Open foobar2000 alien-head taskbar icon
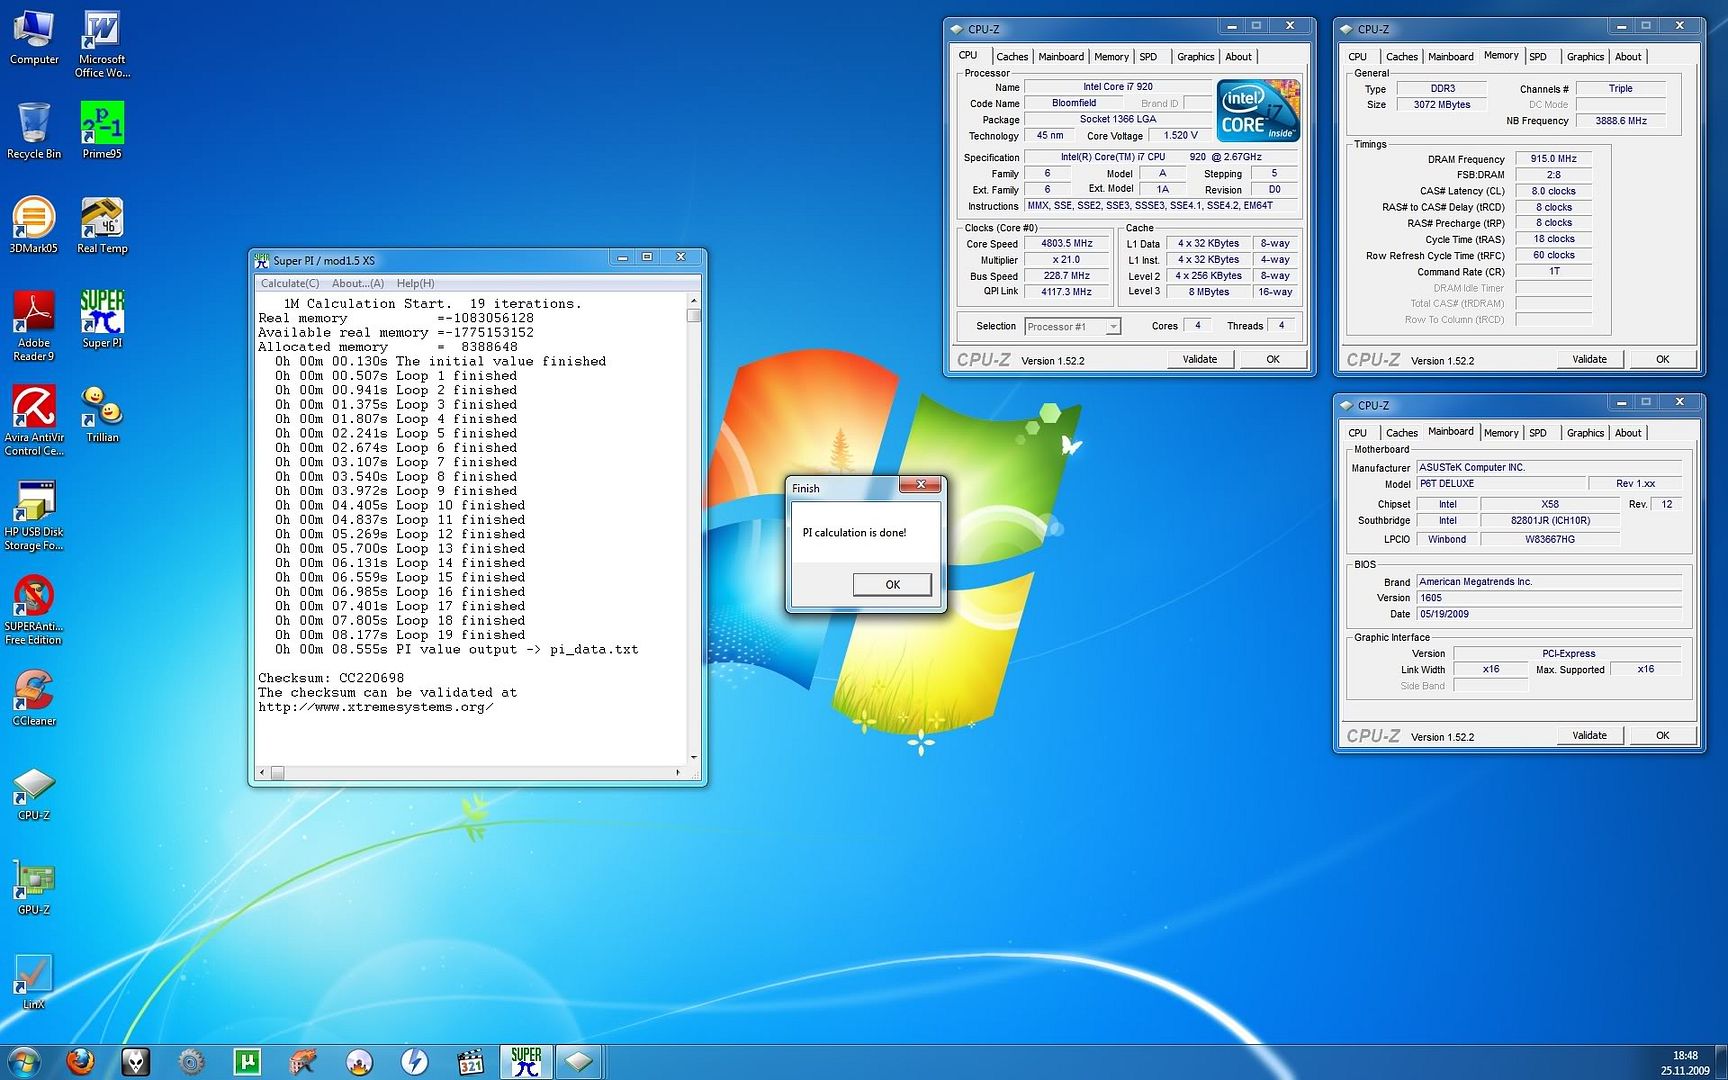 click(x=136, y=1061)
